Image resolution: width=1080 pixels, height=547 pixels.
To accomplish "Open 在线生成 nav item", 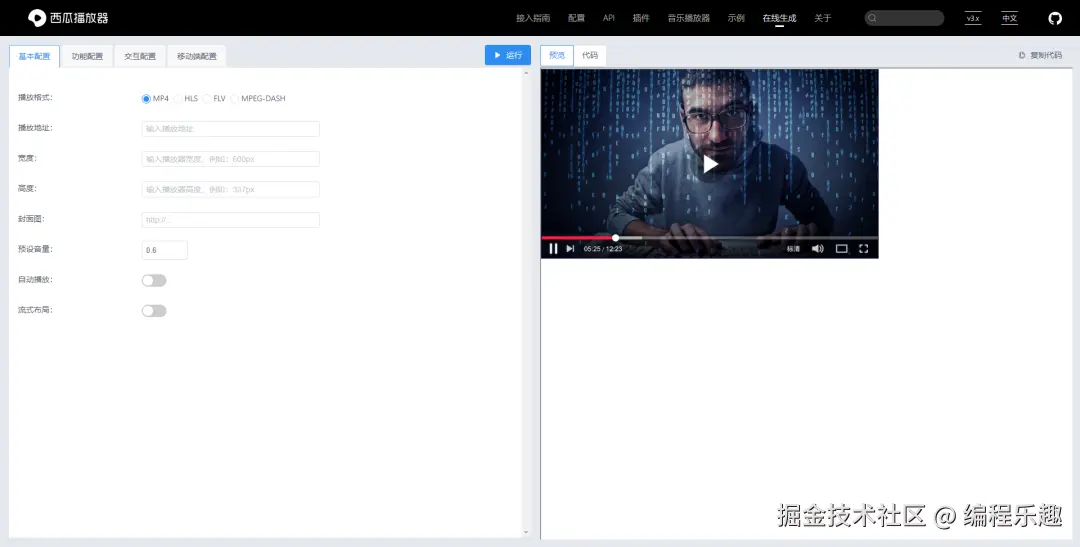I will point(779,19).
